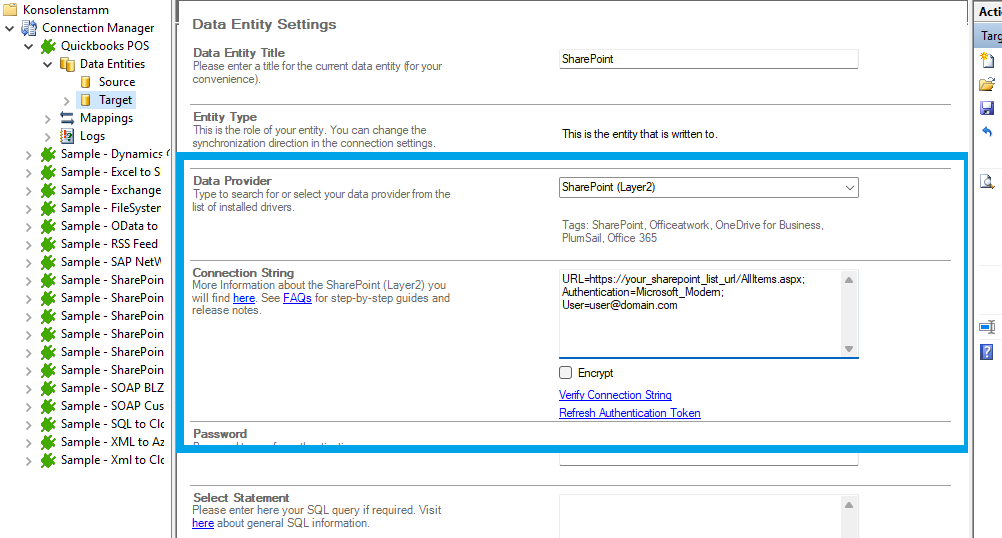Click puzzle icon of Sample - SOAP Cus
The image size is (1002, 538).
(x=48, y=406)
